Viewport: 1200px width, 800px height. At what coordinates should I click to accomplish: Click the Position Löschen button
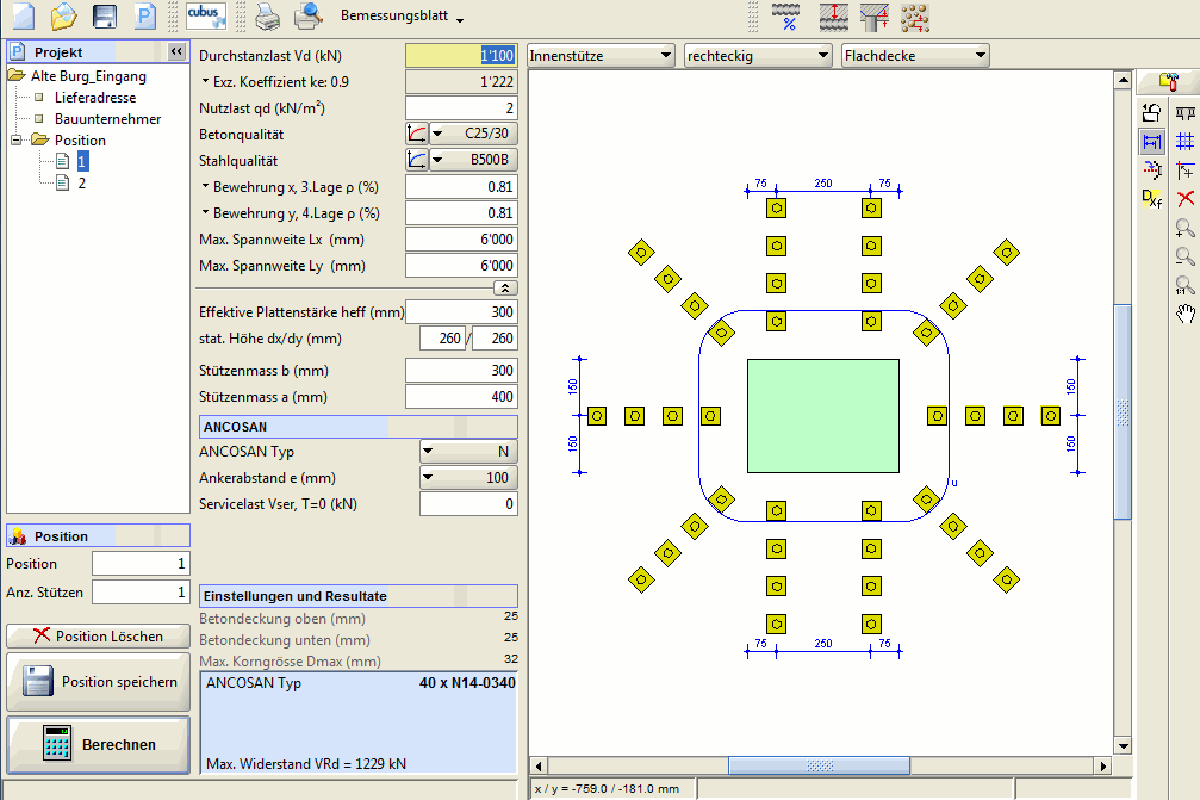(98, 635)
